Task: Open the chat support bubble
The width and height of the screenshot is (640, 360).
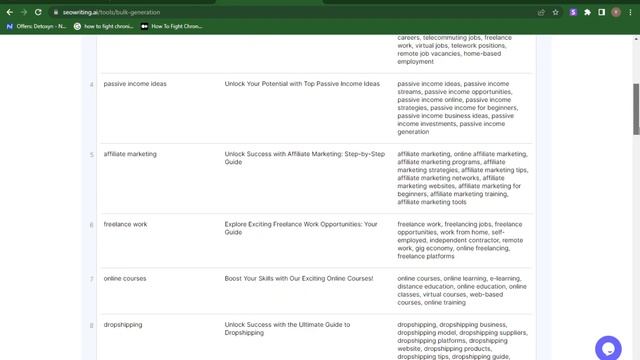Action: [608, 349]
